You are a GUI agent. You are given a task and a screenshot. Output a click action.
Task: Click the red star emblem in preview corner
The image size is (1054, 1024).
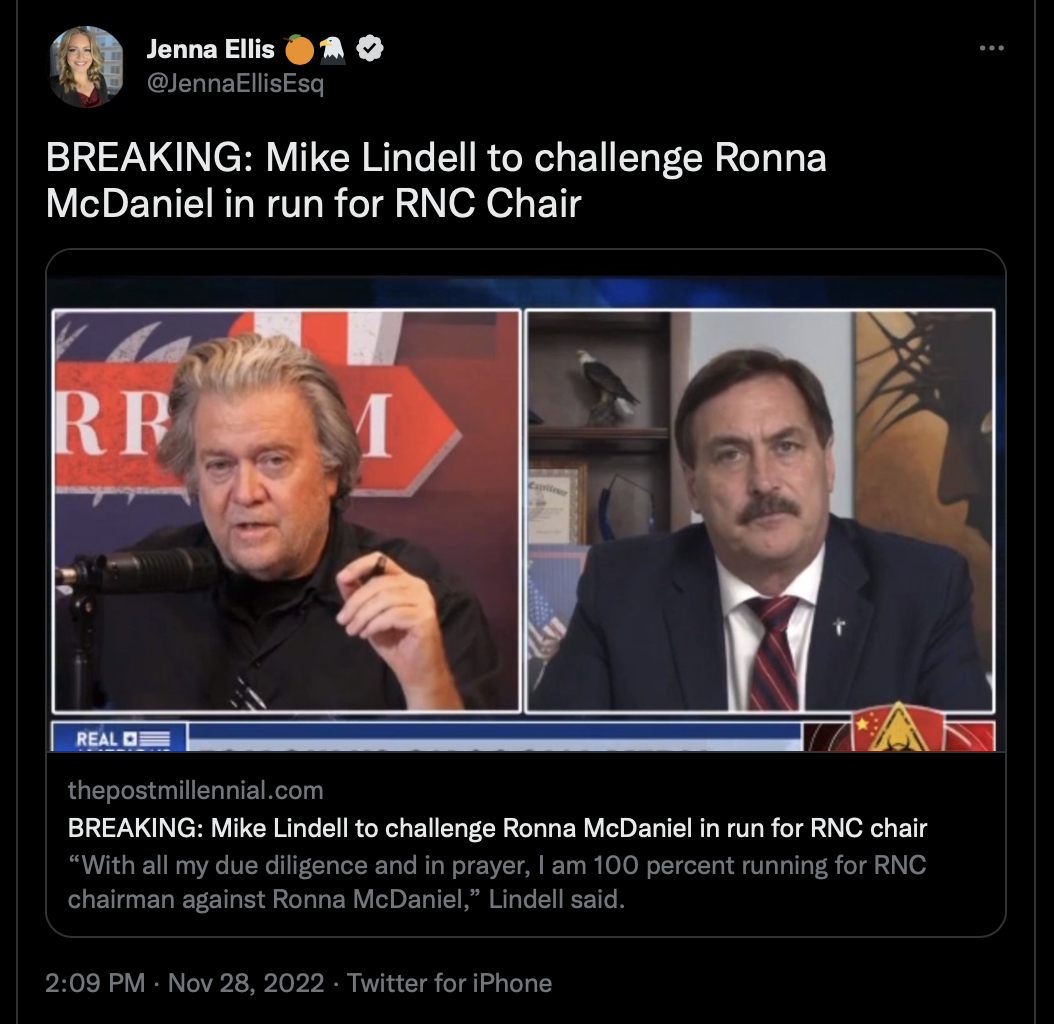click(866, 722)
